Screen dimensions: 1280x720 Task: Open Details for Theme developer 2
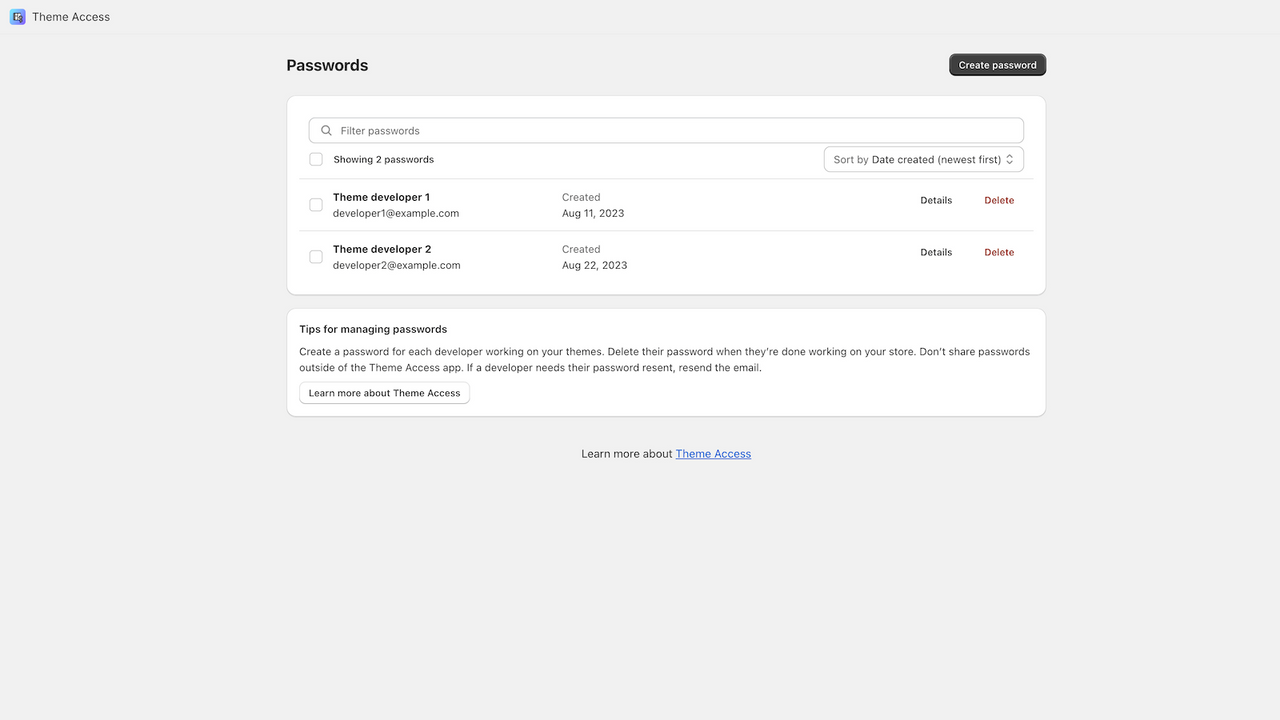pos(935,252)
